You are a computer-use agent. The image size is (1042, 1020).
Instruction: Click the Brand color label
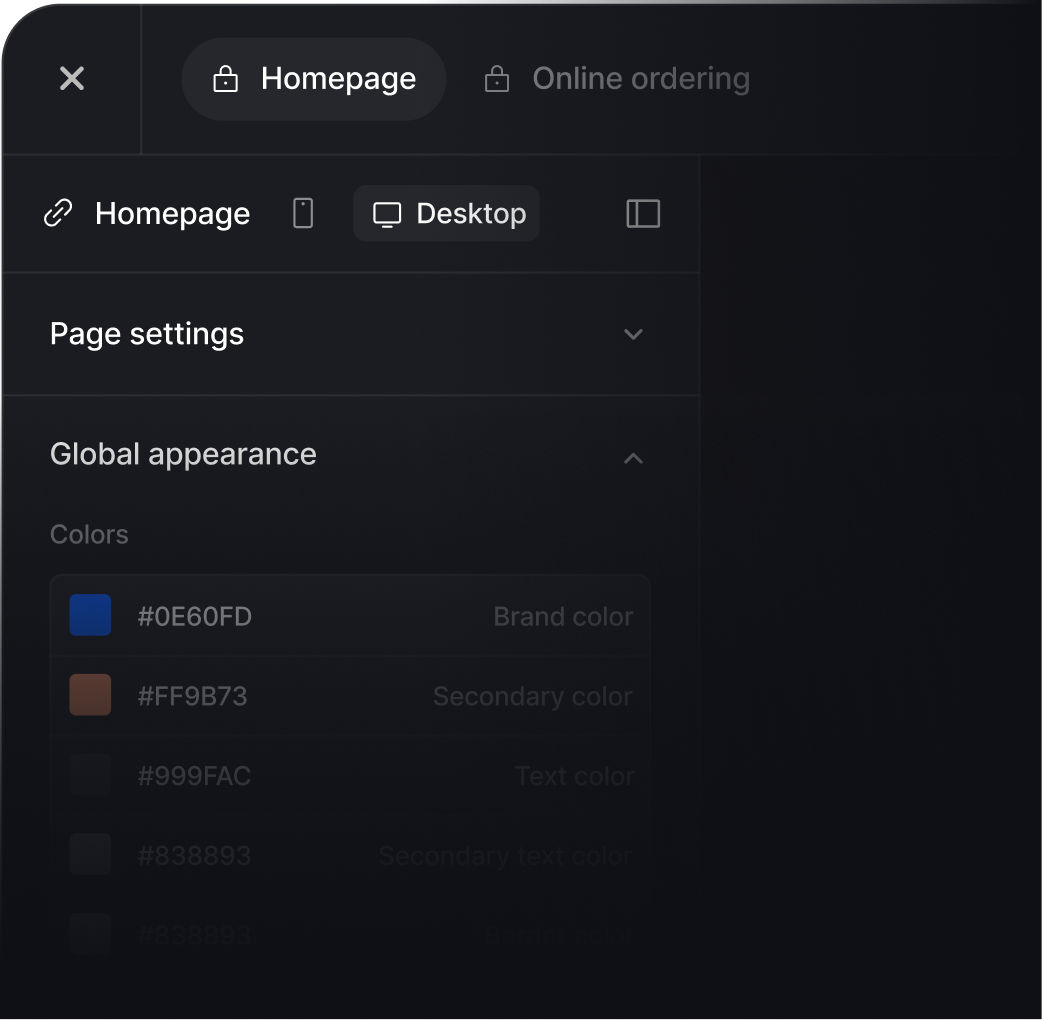pos(564,617)
